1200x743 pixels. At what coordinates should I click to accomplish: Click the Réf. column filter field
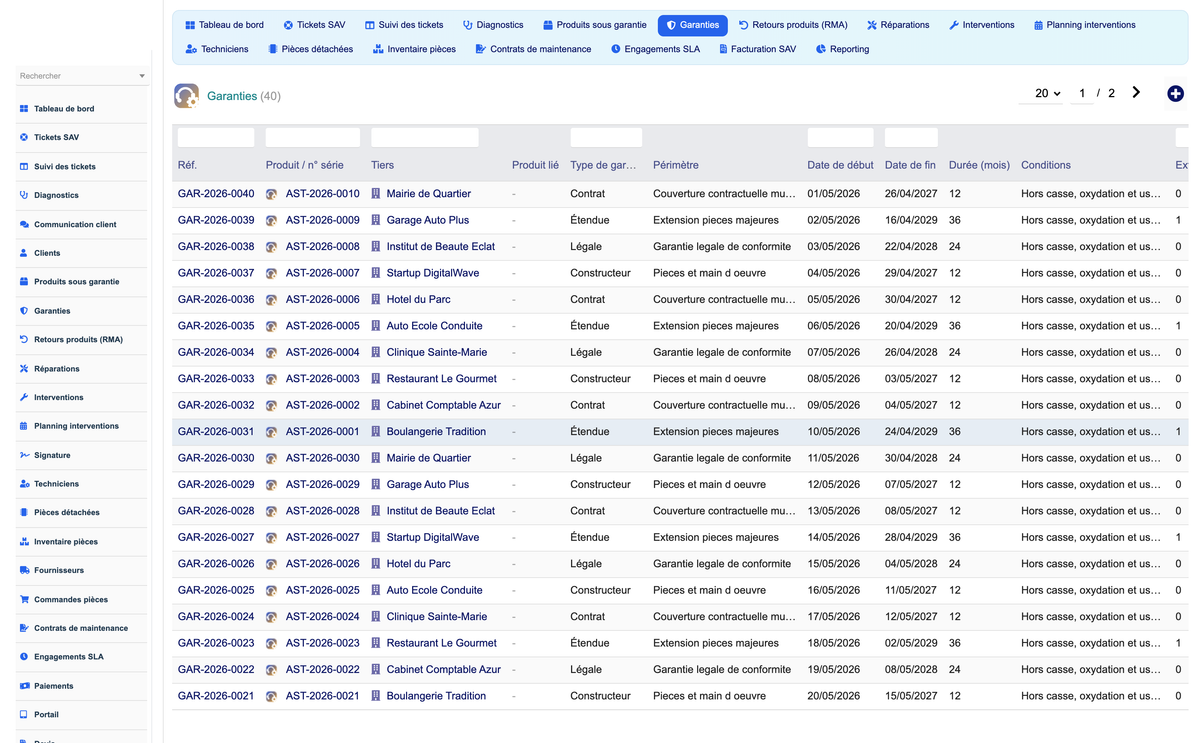coord(216,138)
